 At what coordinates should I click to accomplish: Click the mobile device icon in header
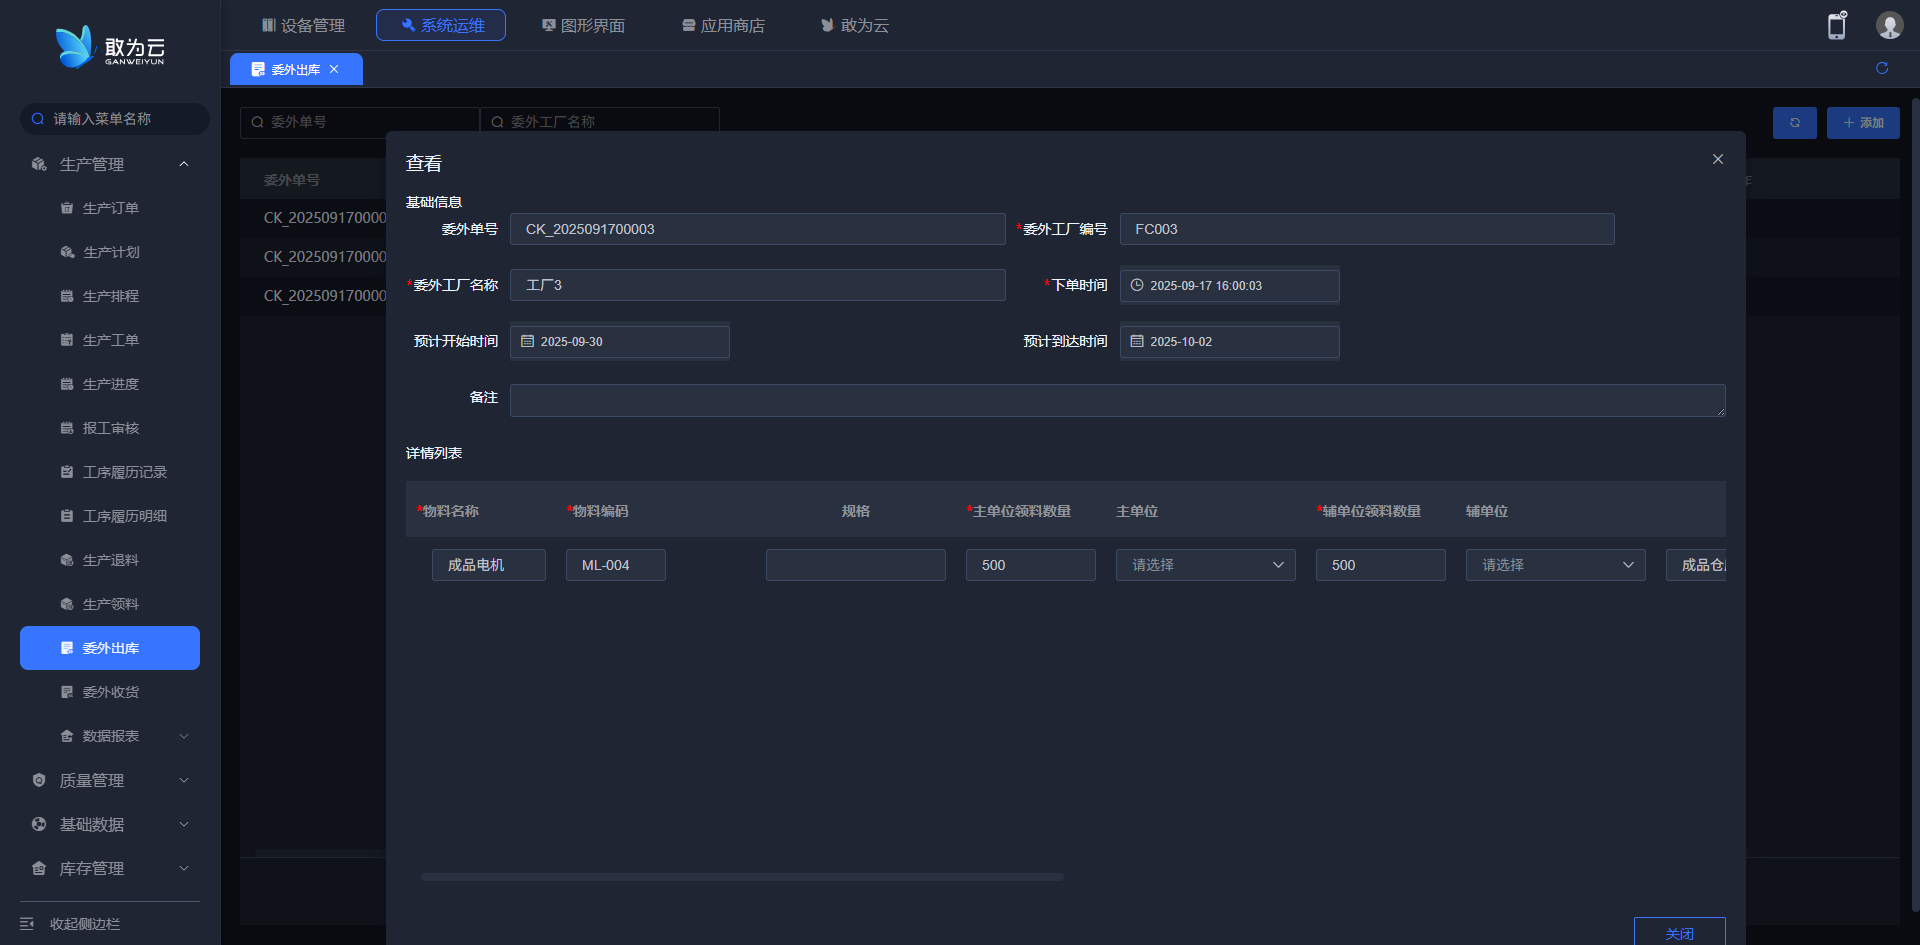pos(1836,26)
